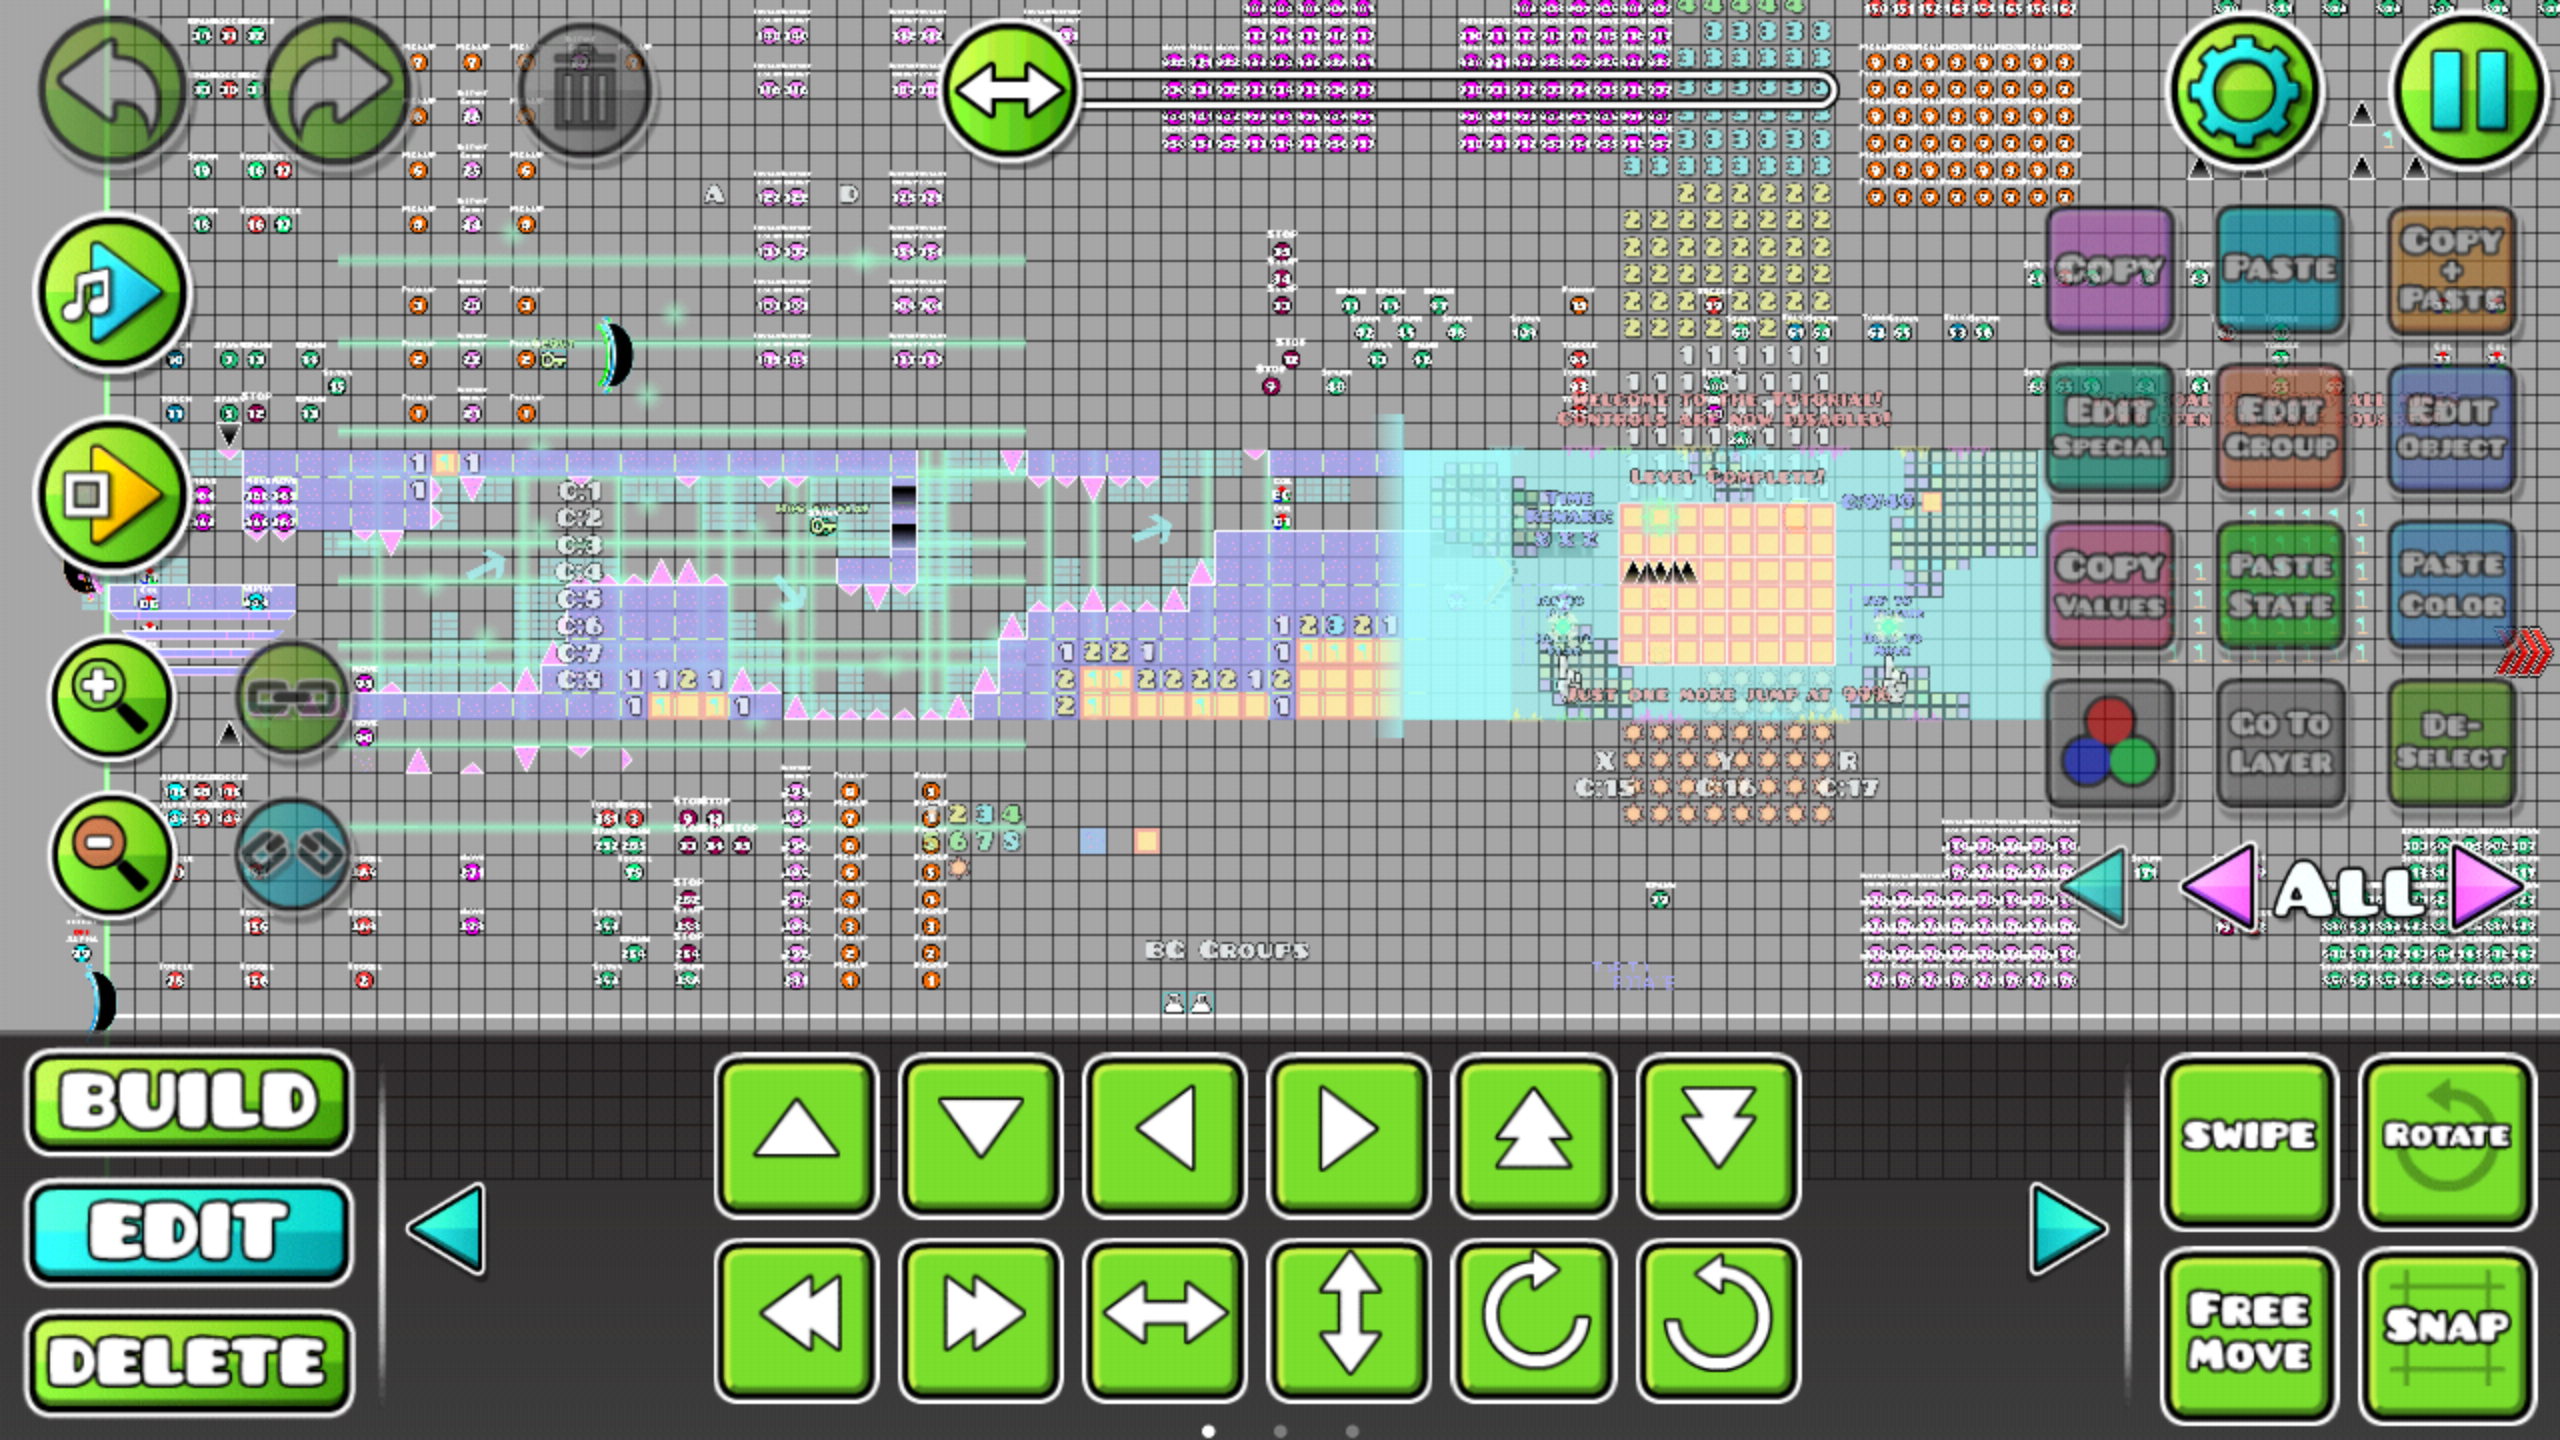Move object far left with double arrow

(x=797, y=1319)
